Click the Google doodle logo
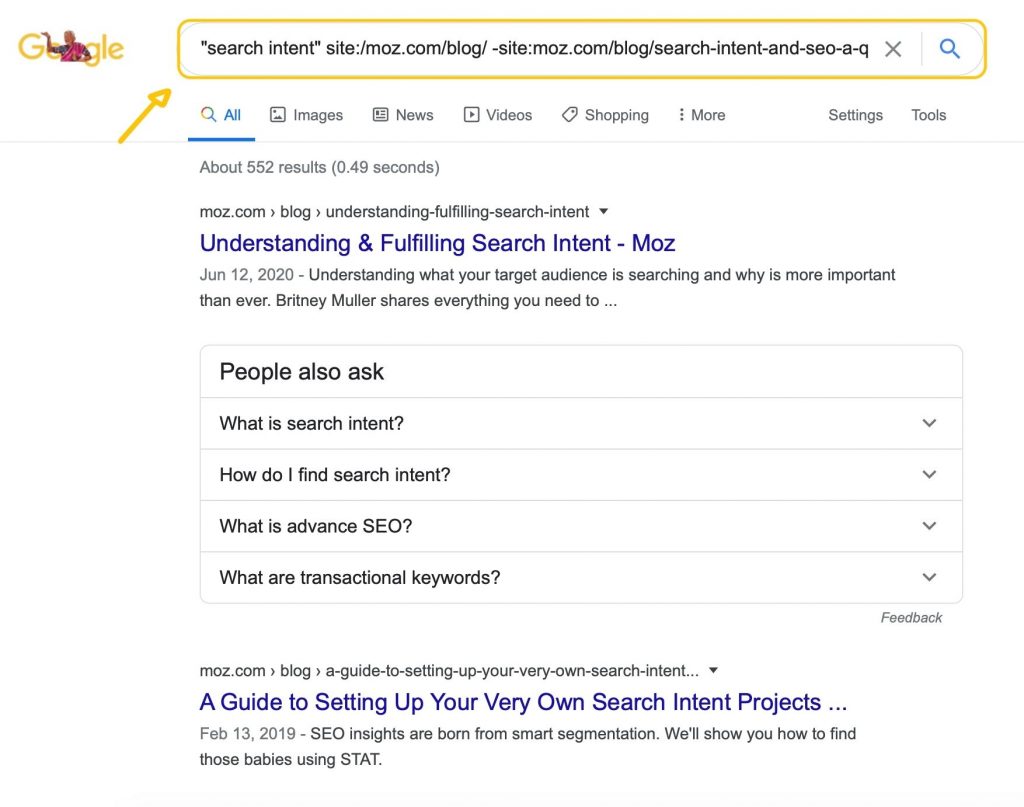Image resolution: width=1024 pixels, height=807 pixels. (71, 48)
